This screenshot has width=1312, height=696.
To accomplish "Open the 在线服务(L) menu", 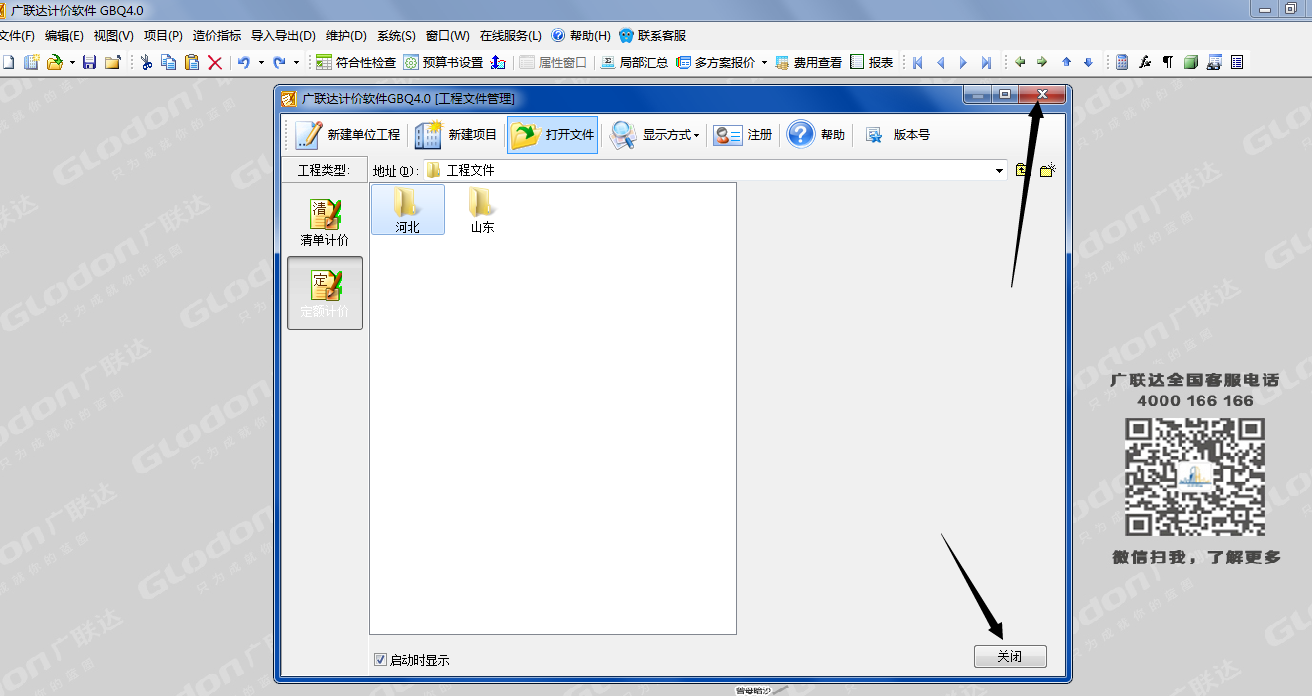I will [511, 36].
